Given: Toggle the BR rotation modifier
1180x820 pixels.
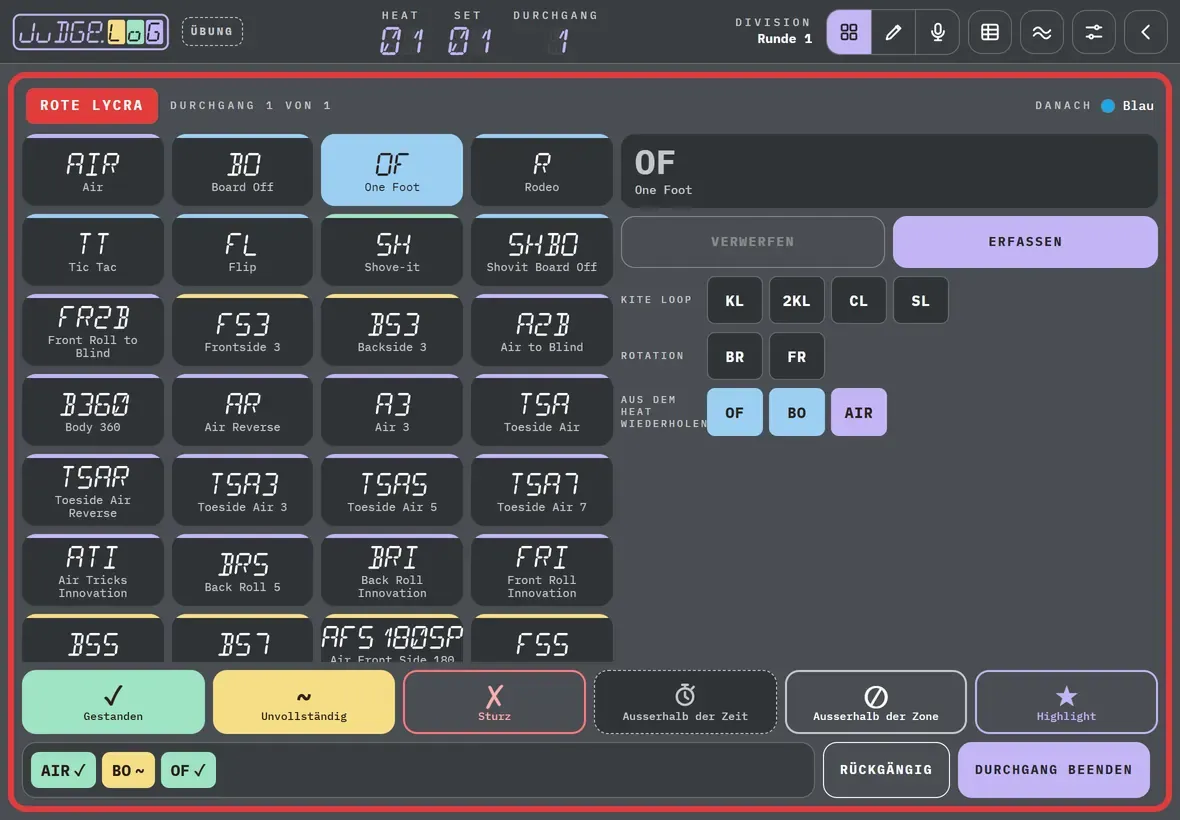Looking at the screenshot, I should [x=734, y=357].
